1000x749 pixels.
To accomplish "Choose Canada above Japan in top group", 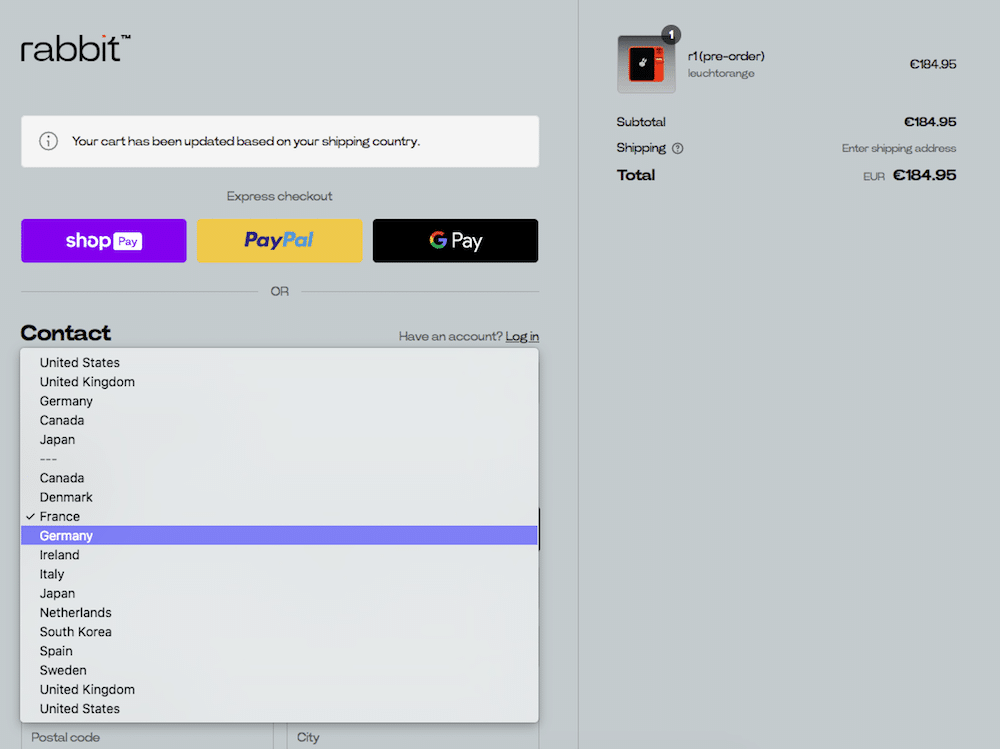I will coord(279,420).
